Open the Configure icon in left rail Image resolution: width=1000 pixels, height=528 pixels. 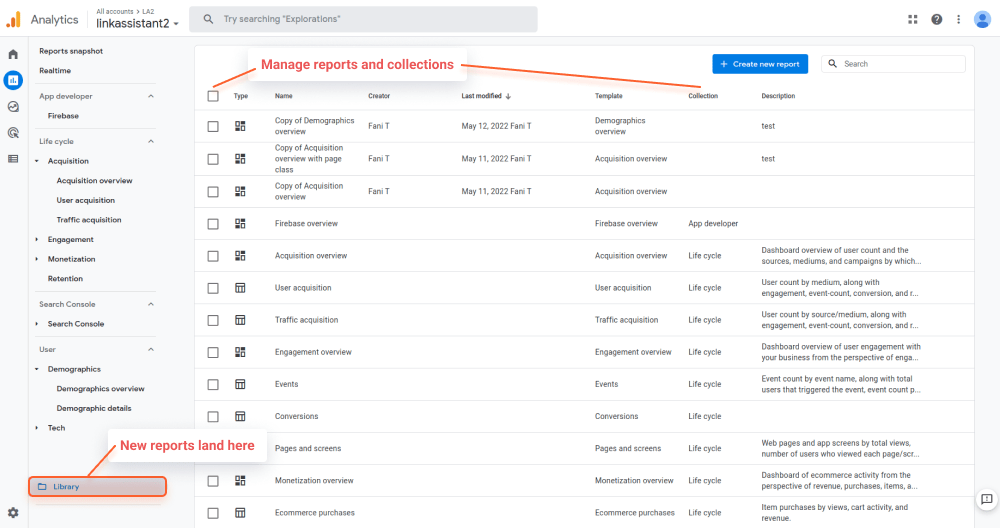13,158
